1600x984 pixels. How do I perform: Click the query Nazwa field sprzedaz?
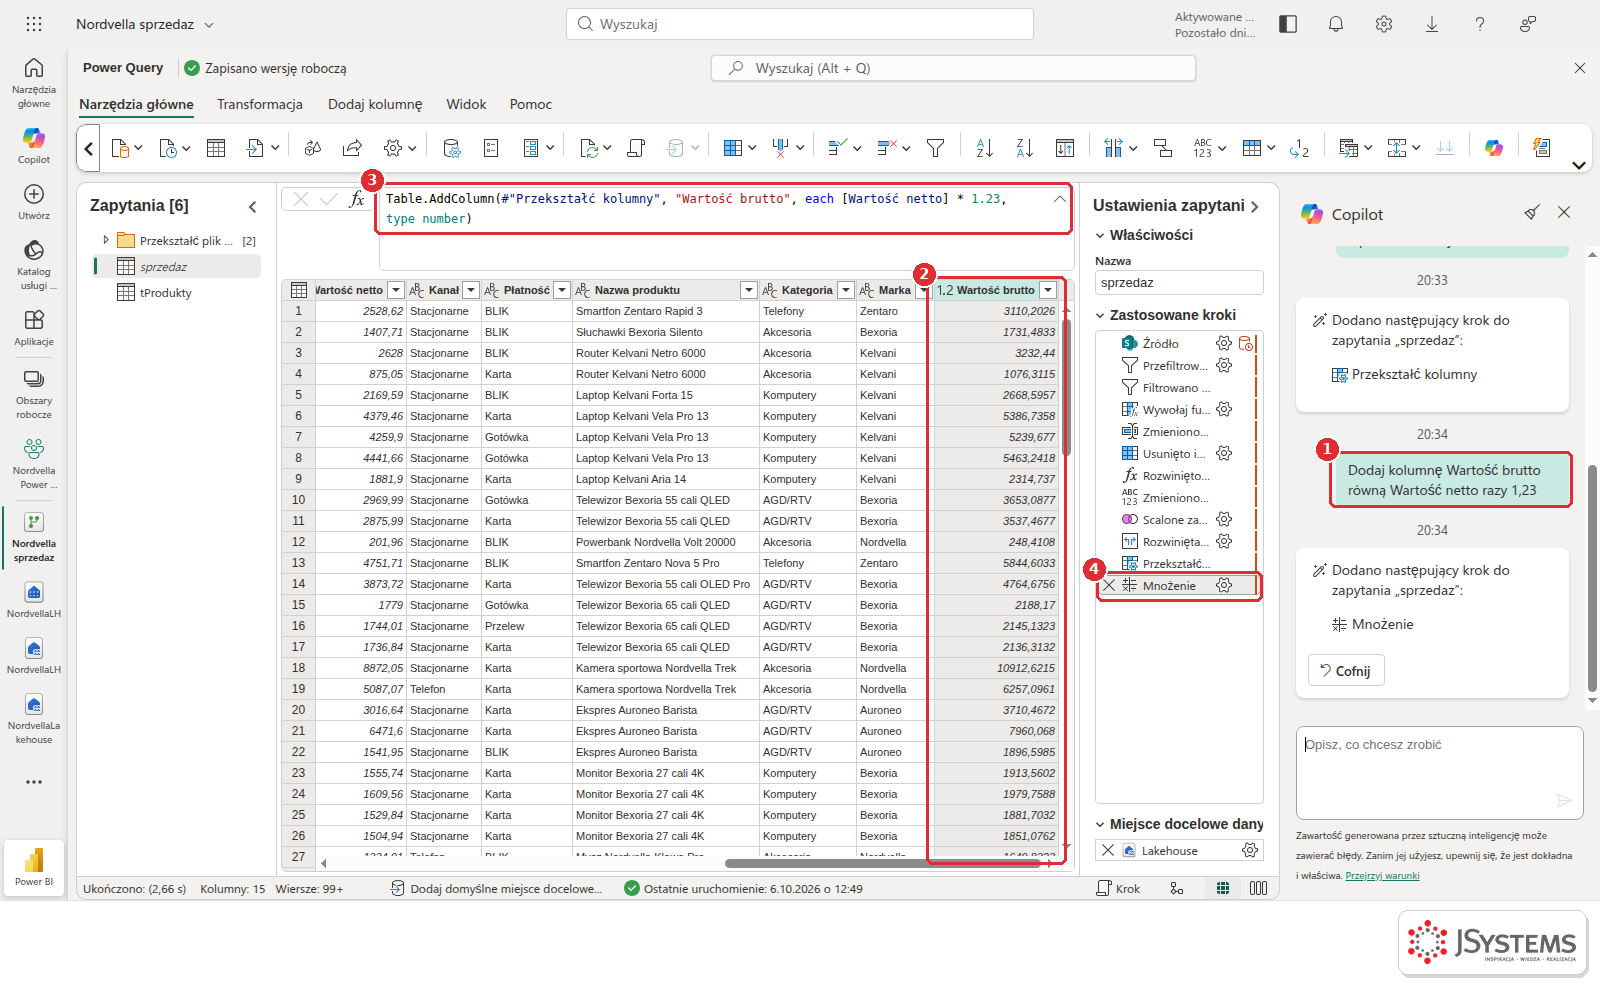(1179, 283)
